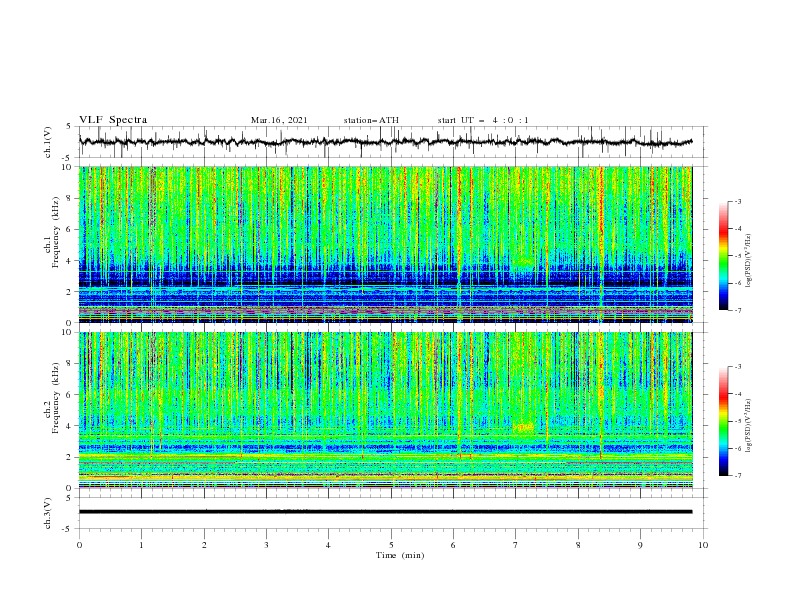The image size is (792, 612).
Task: Select the "start UT = 4 :0 :1" text
Action: click(483, 120)
